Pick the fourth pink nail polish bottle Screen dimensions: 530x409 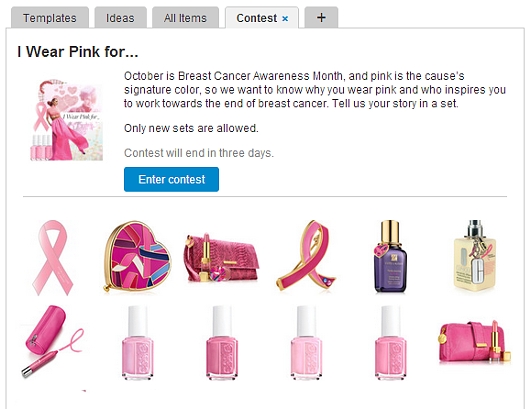click(x=391, y=343)
